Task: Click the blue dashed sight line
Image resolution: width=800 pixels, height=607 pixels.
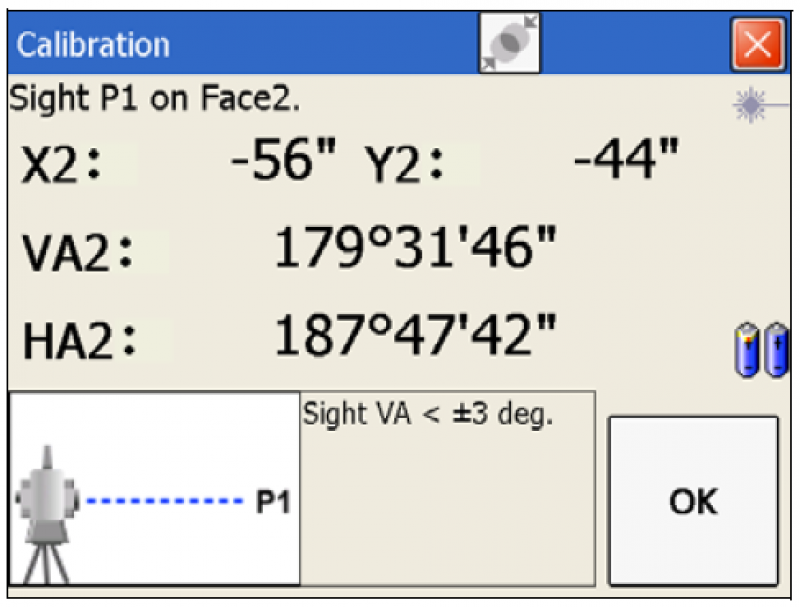Action: coord(165,499)
